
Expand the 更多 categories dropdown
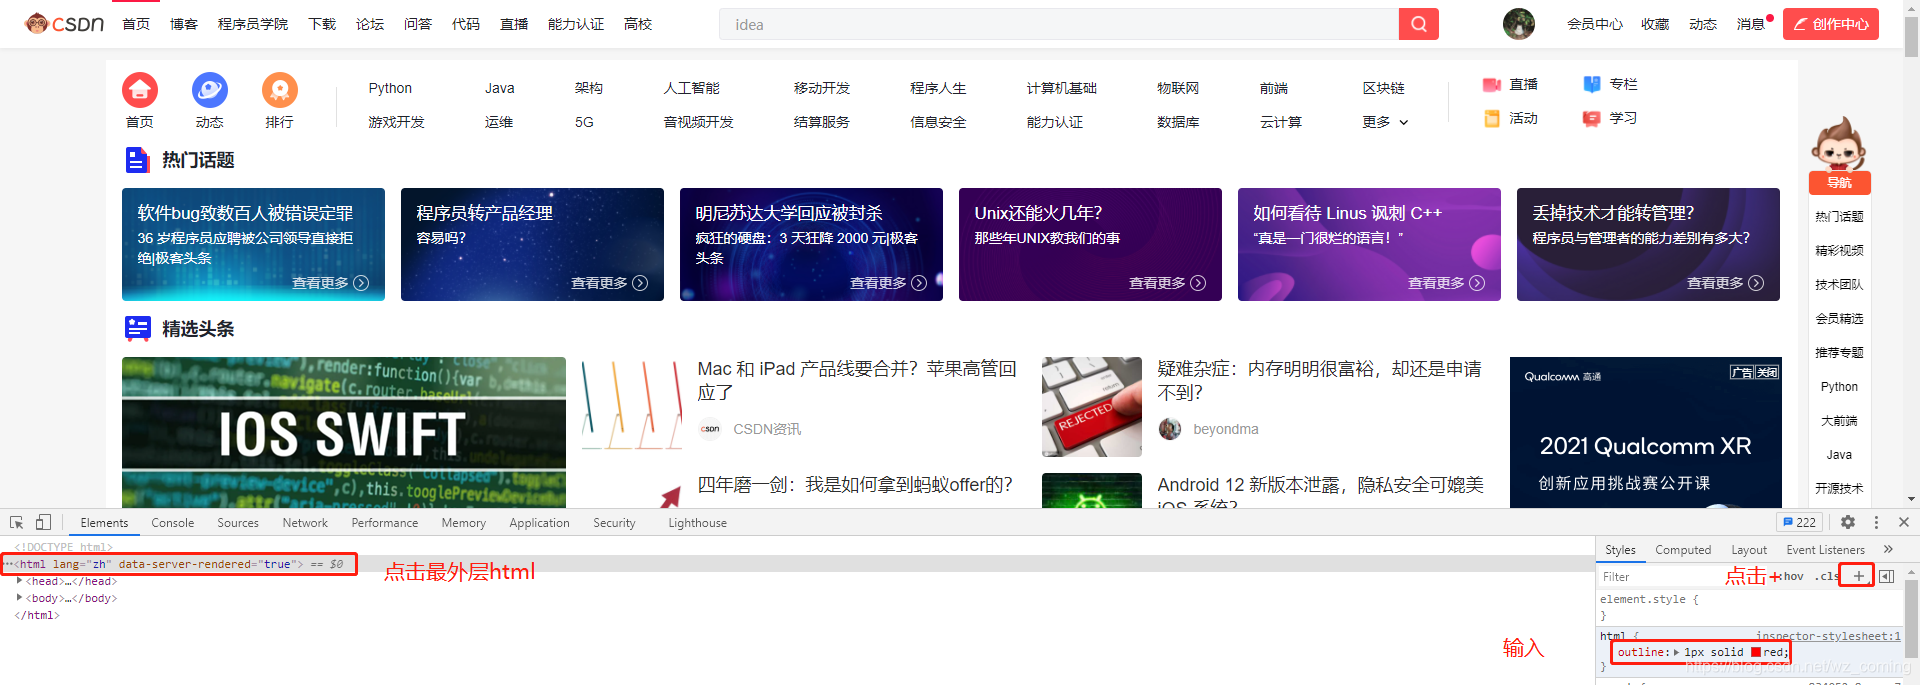1385,122
